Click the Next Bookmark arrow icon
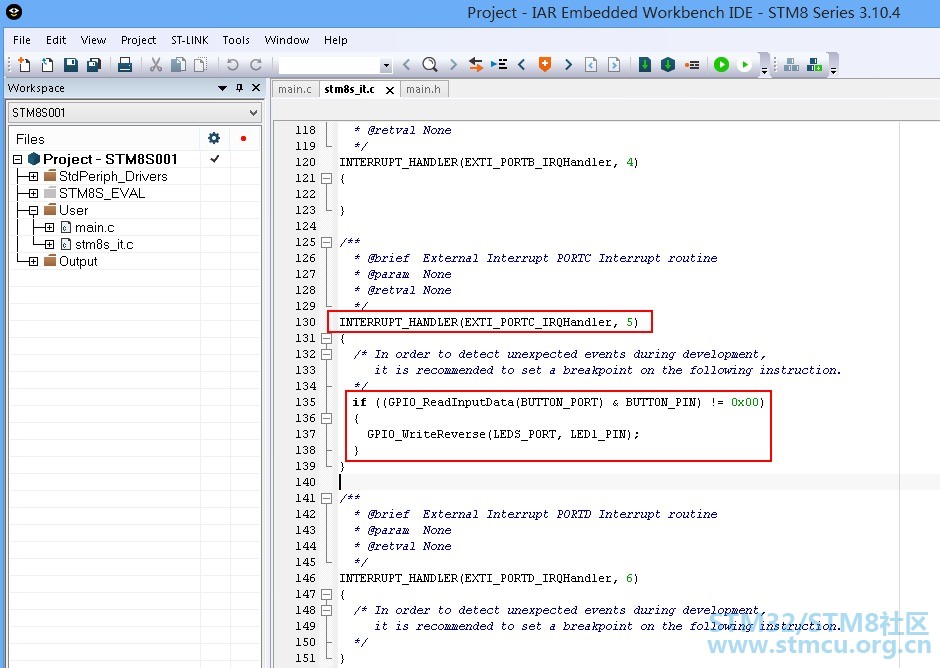The width and height of the screenshot is (940, 668). tap(568, 64)
